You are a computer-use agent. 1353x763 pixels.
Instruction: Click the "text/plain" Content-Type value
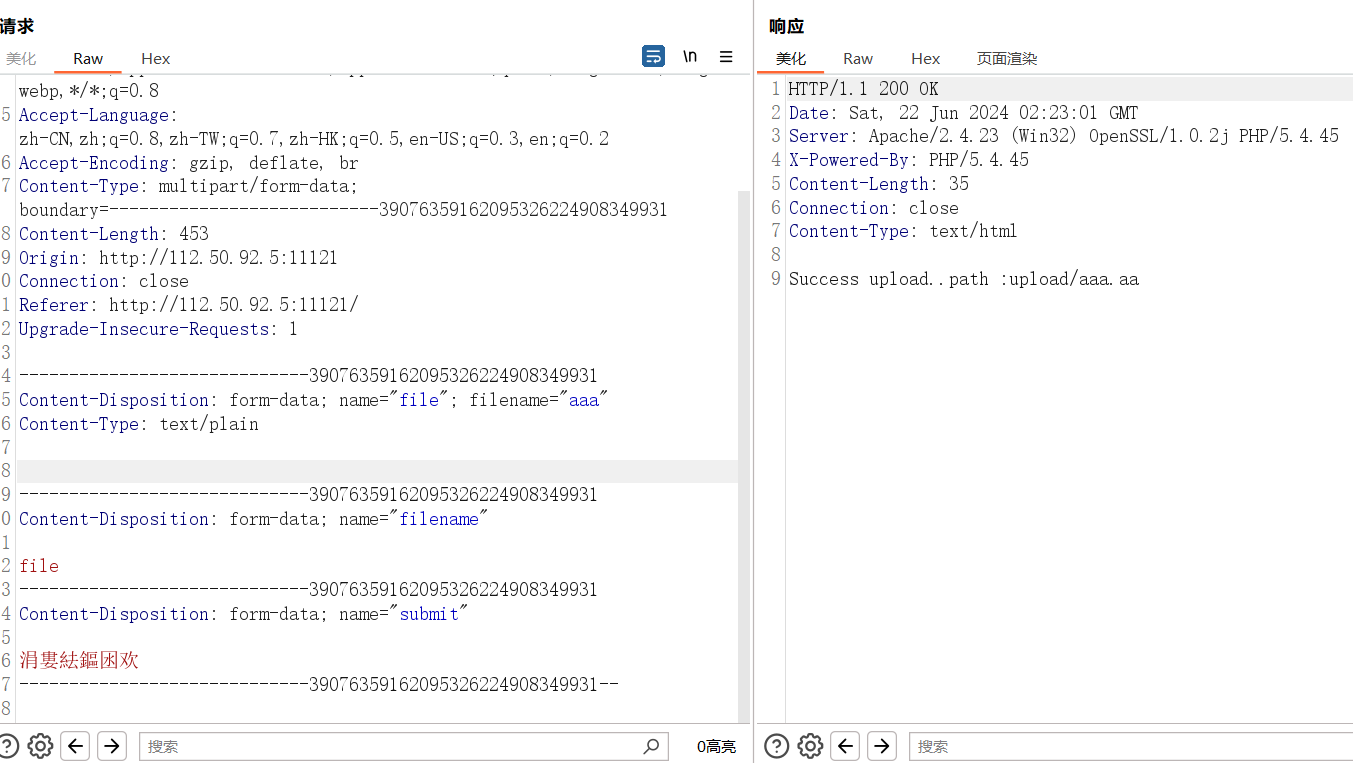(x=209, y=424)
